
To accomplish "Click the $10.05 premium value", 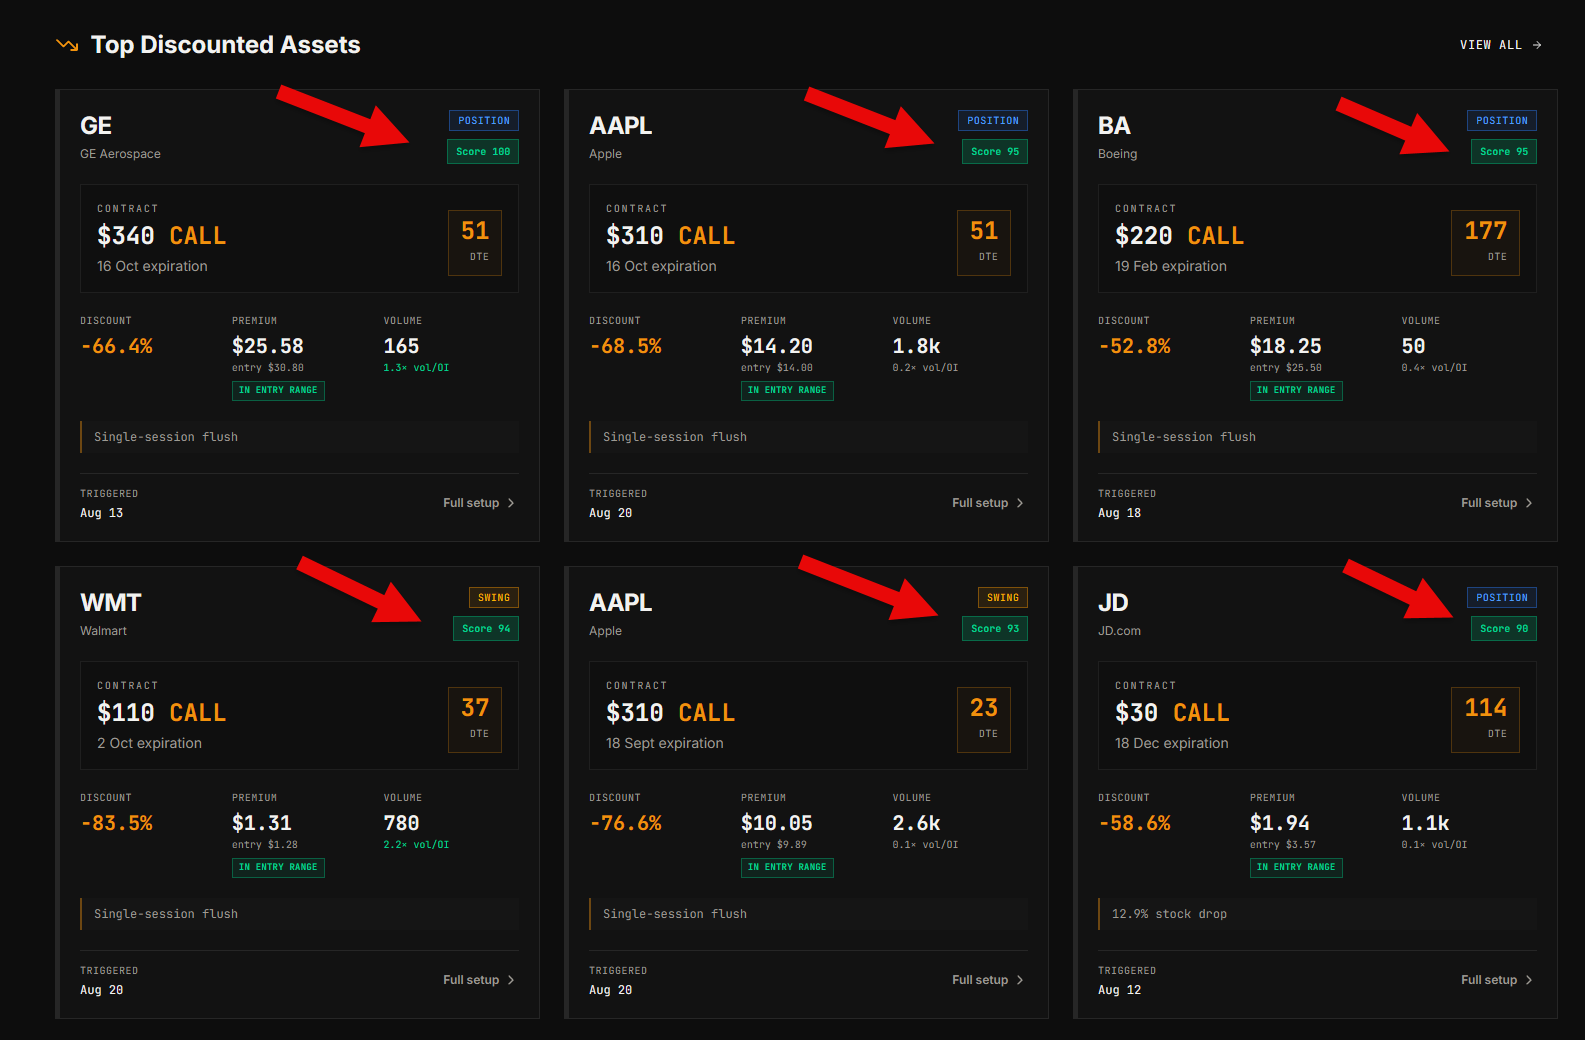I will click(x=777, y=824).
